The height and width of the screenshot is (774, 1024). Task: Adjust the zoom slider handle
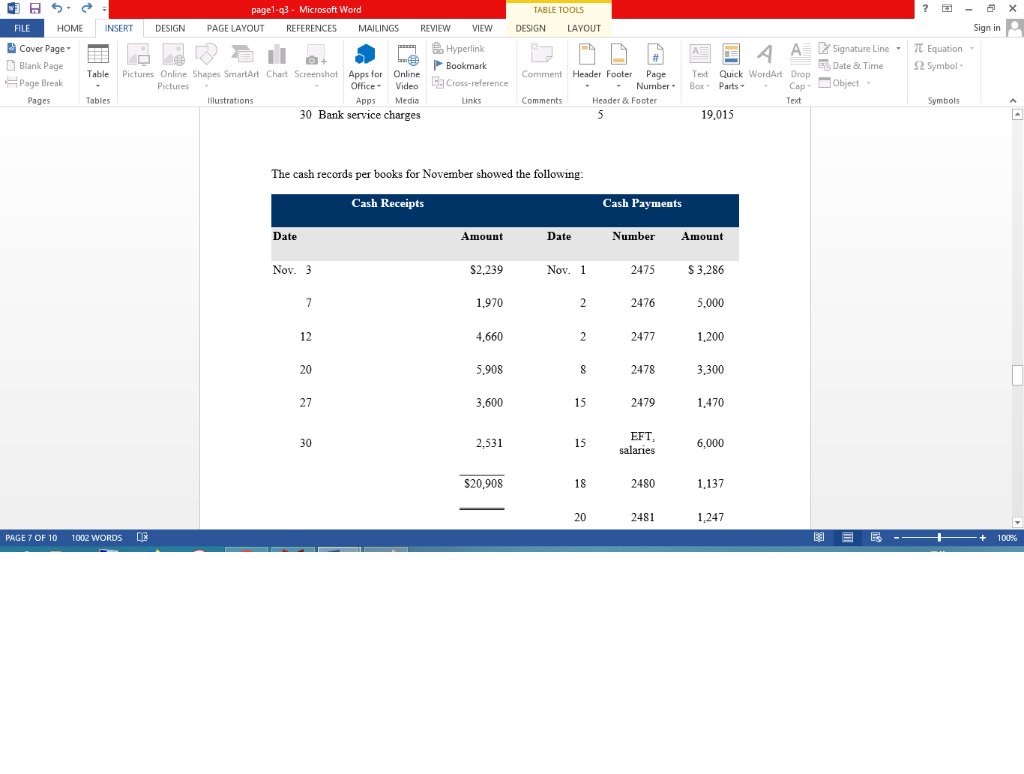pos(939,538)
